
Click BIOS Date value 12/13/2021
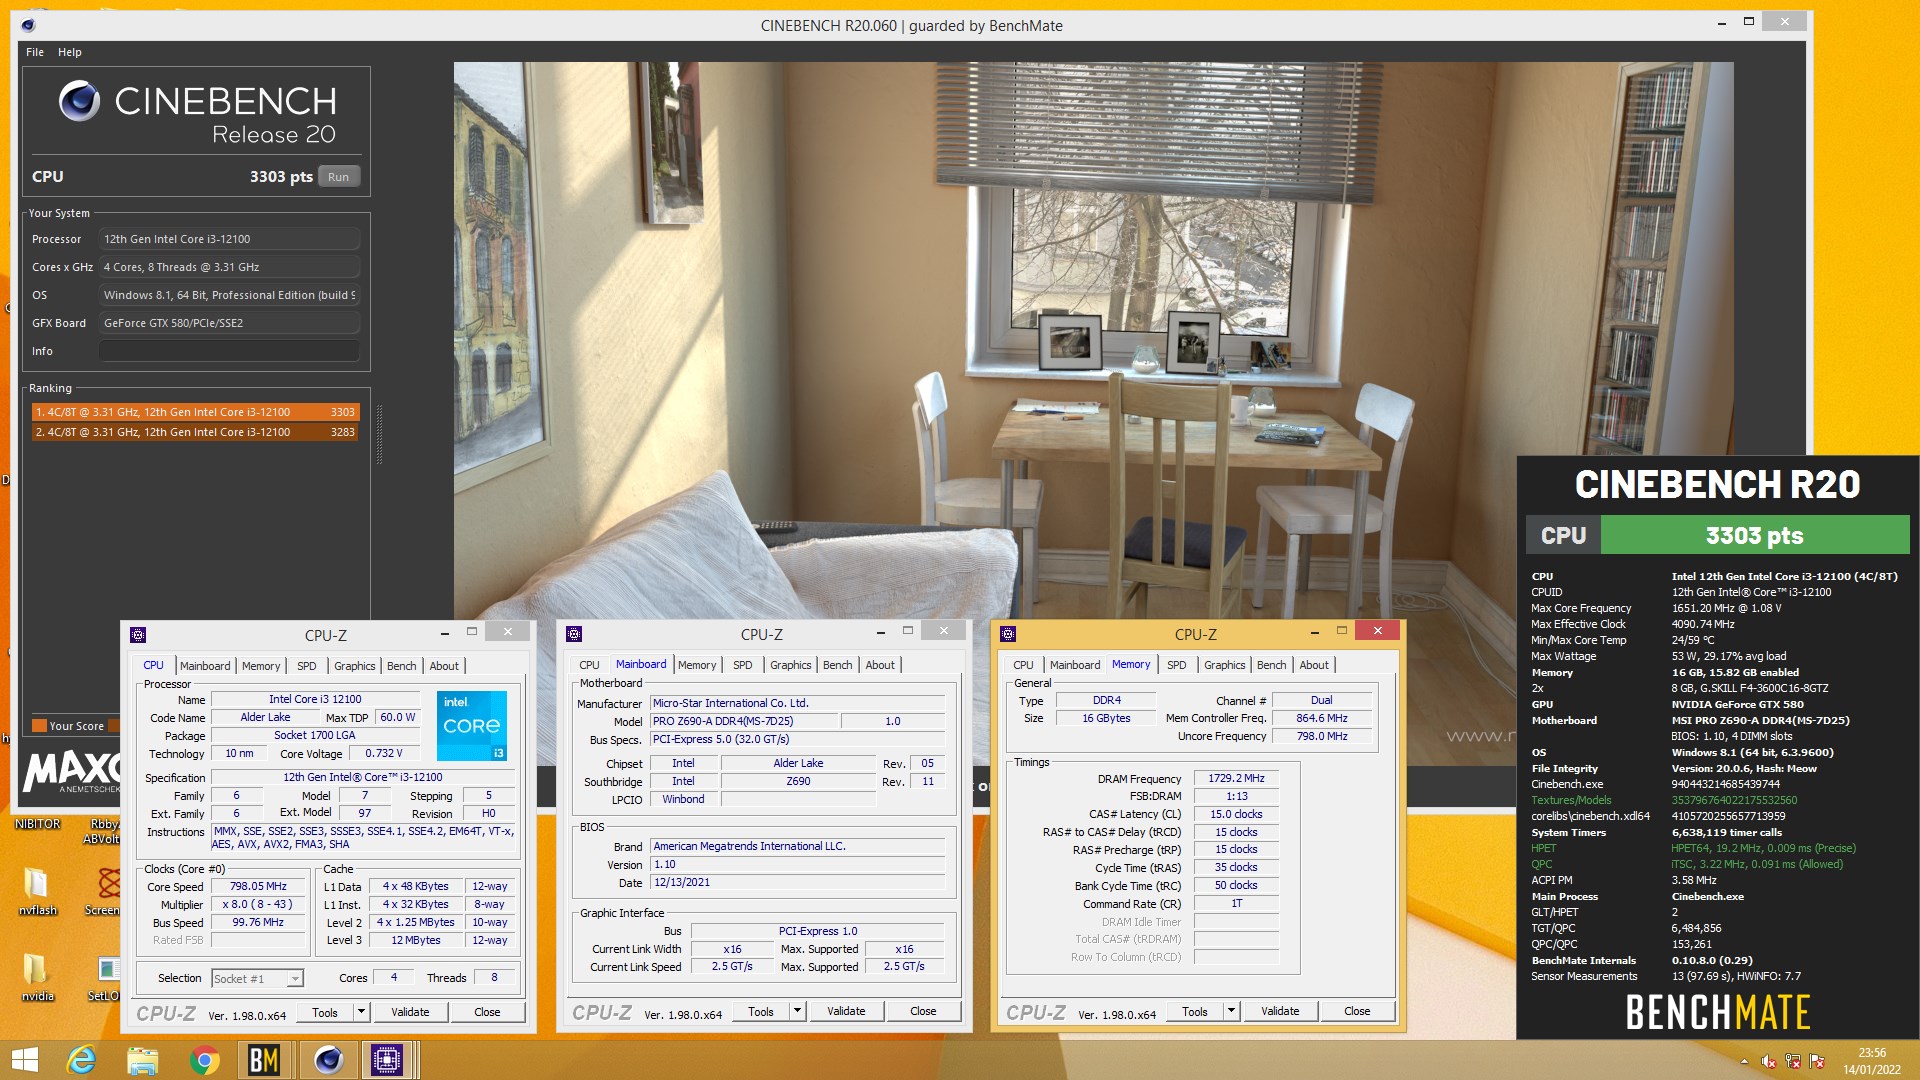point(797,883)
